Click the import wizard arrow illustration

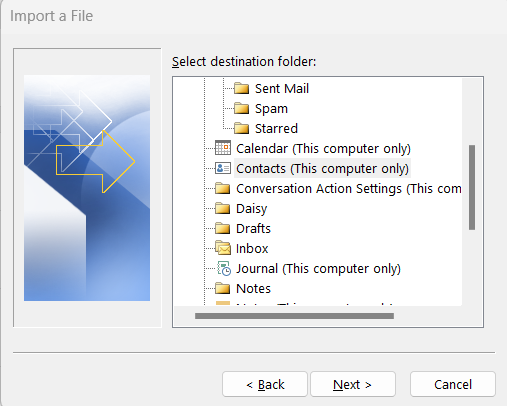tap(87, 188)
